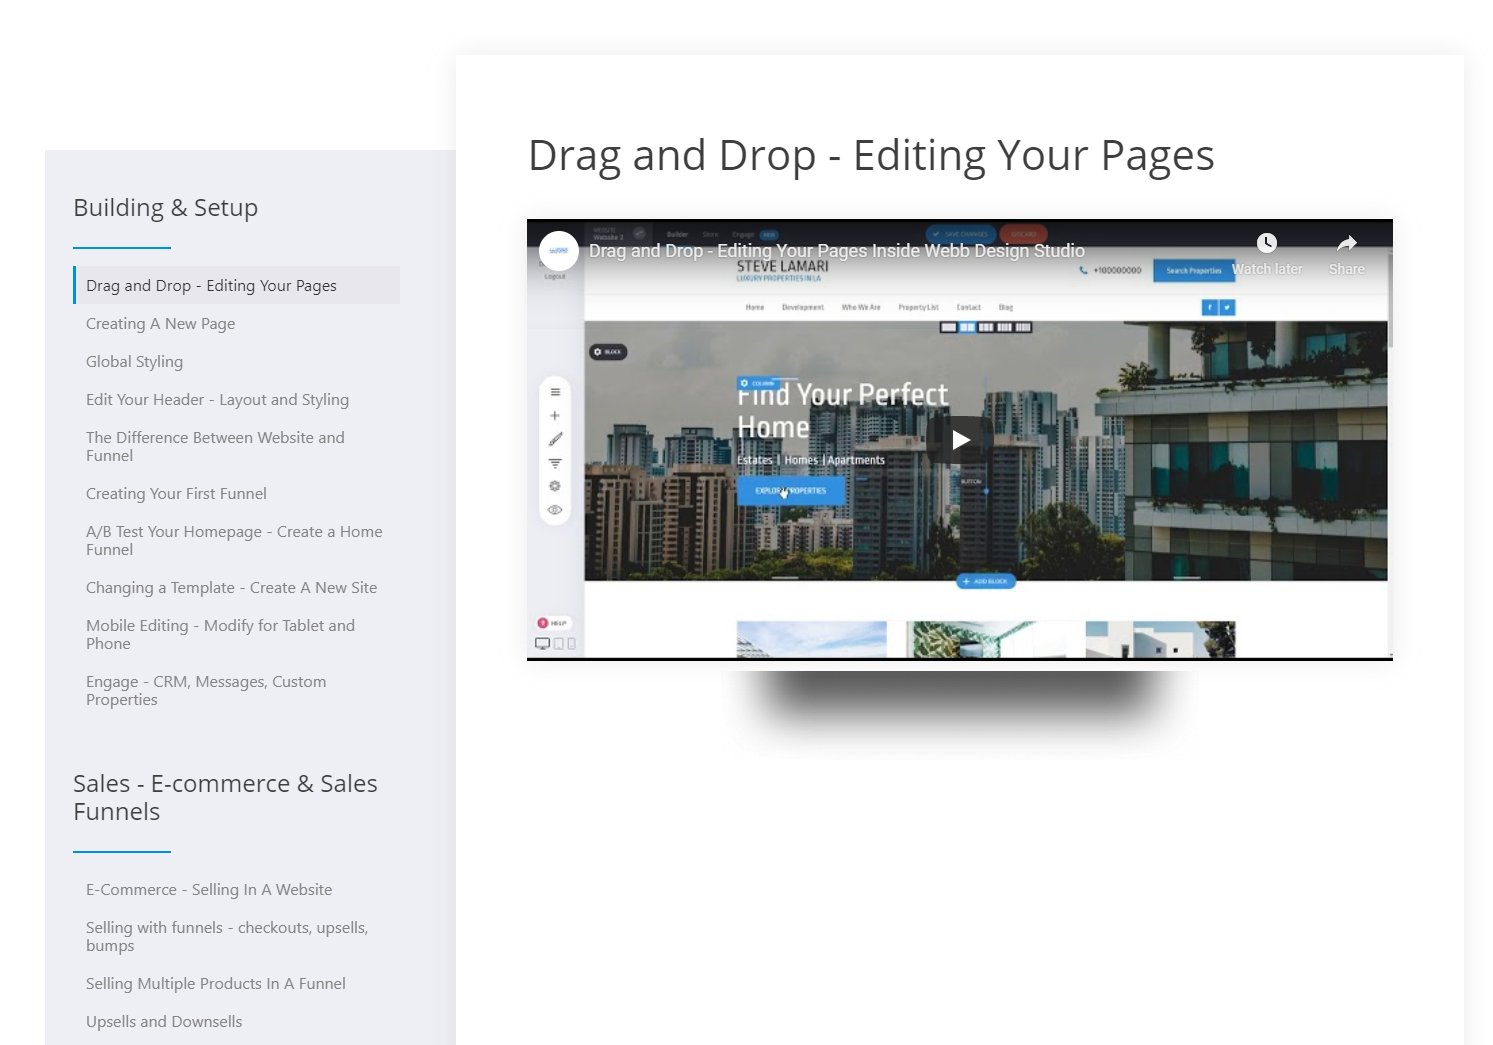Open the builder settings gear icon
Screen dimensions: 1493x1045
[x=555, y=486]
